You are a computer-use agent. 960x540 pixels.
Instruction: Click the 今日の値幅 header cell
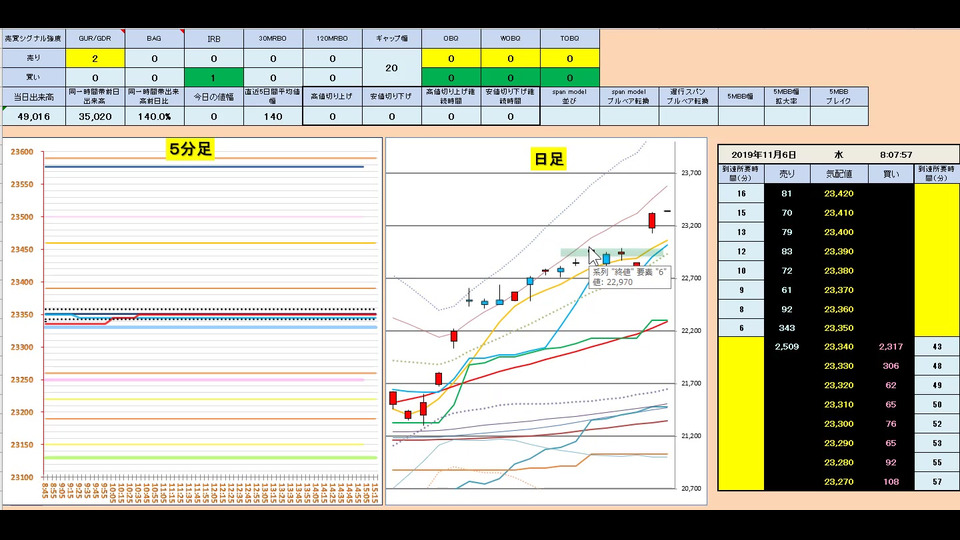[214, 97]
